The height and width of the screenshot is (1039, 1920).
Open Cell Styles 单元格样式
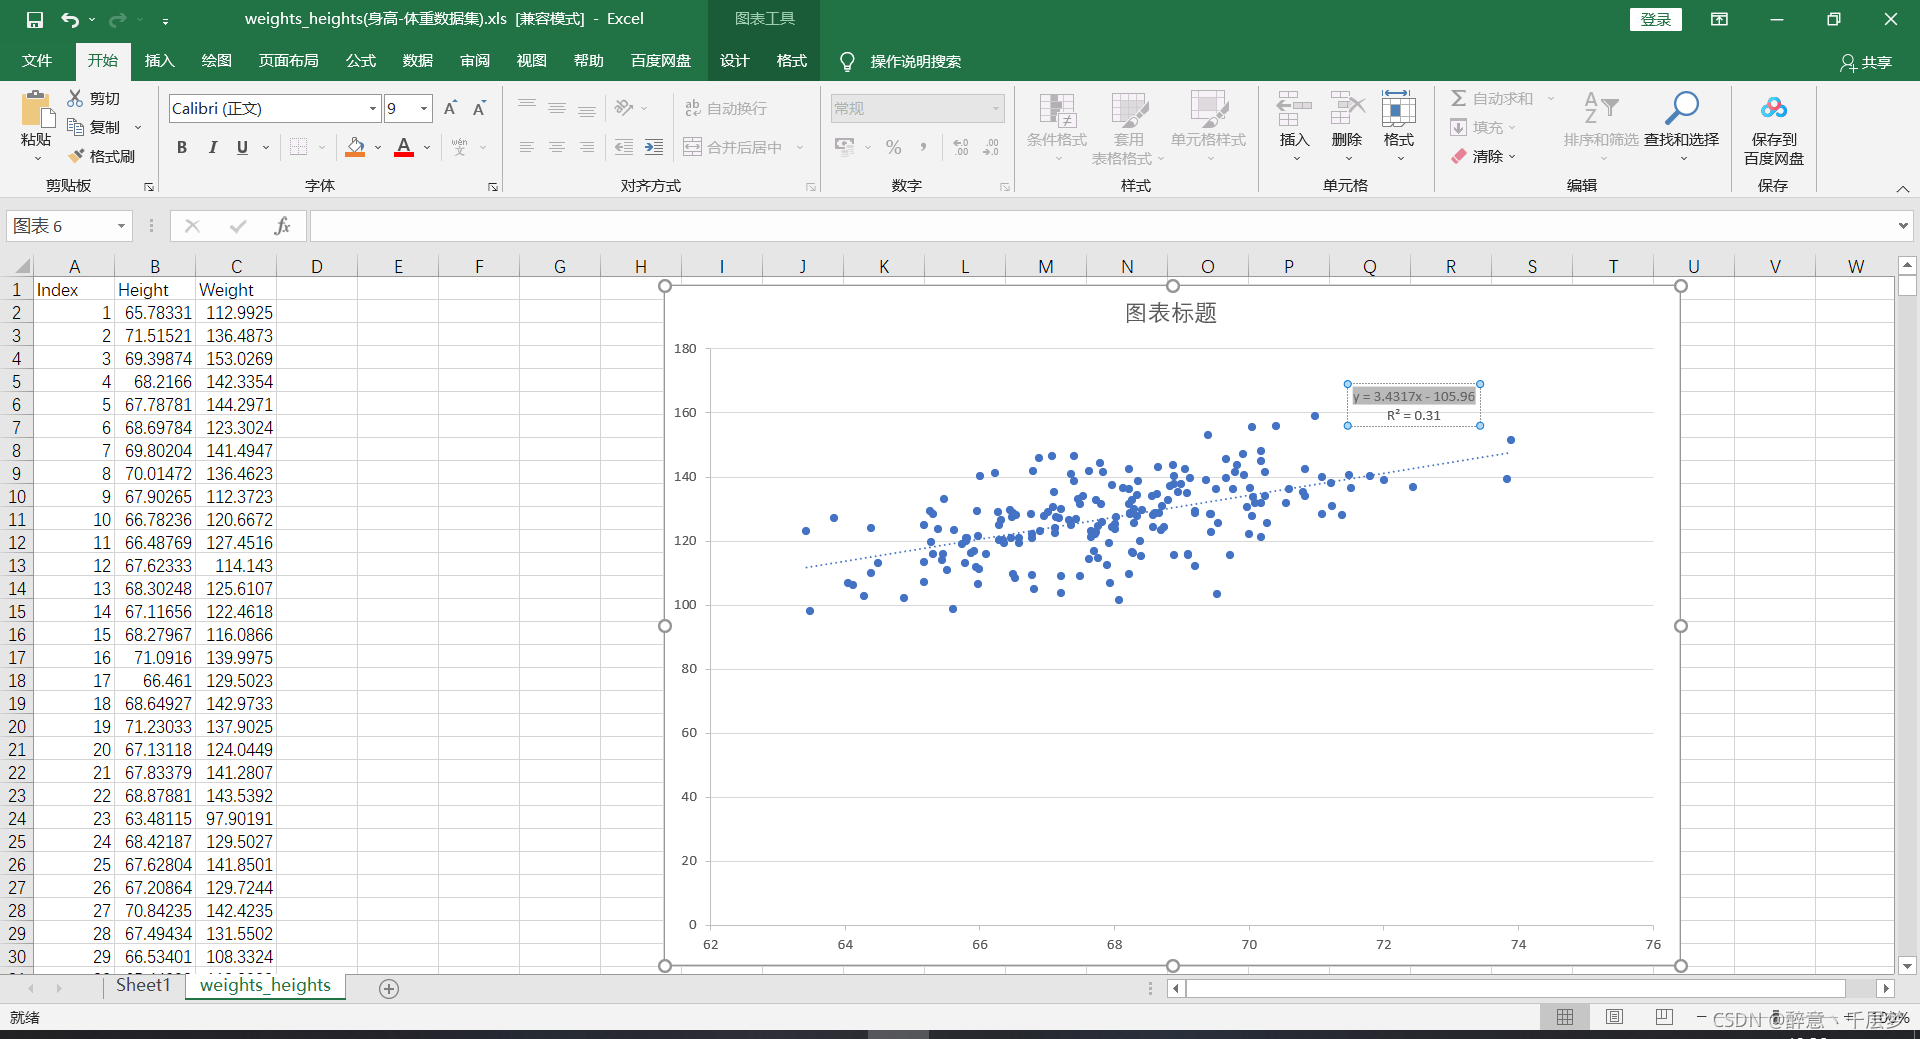pyautogui.click(x=1208, y=130)
